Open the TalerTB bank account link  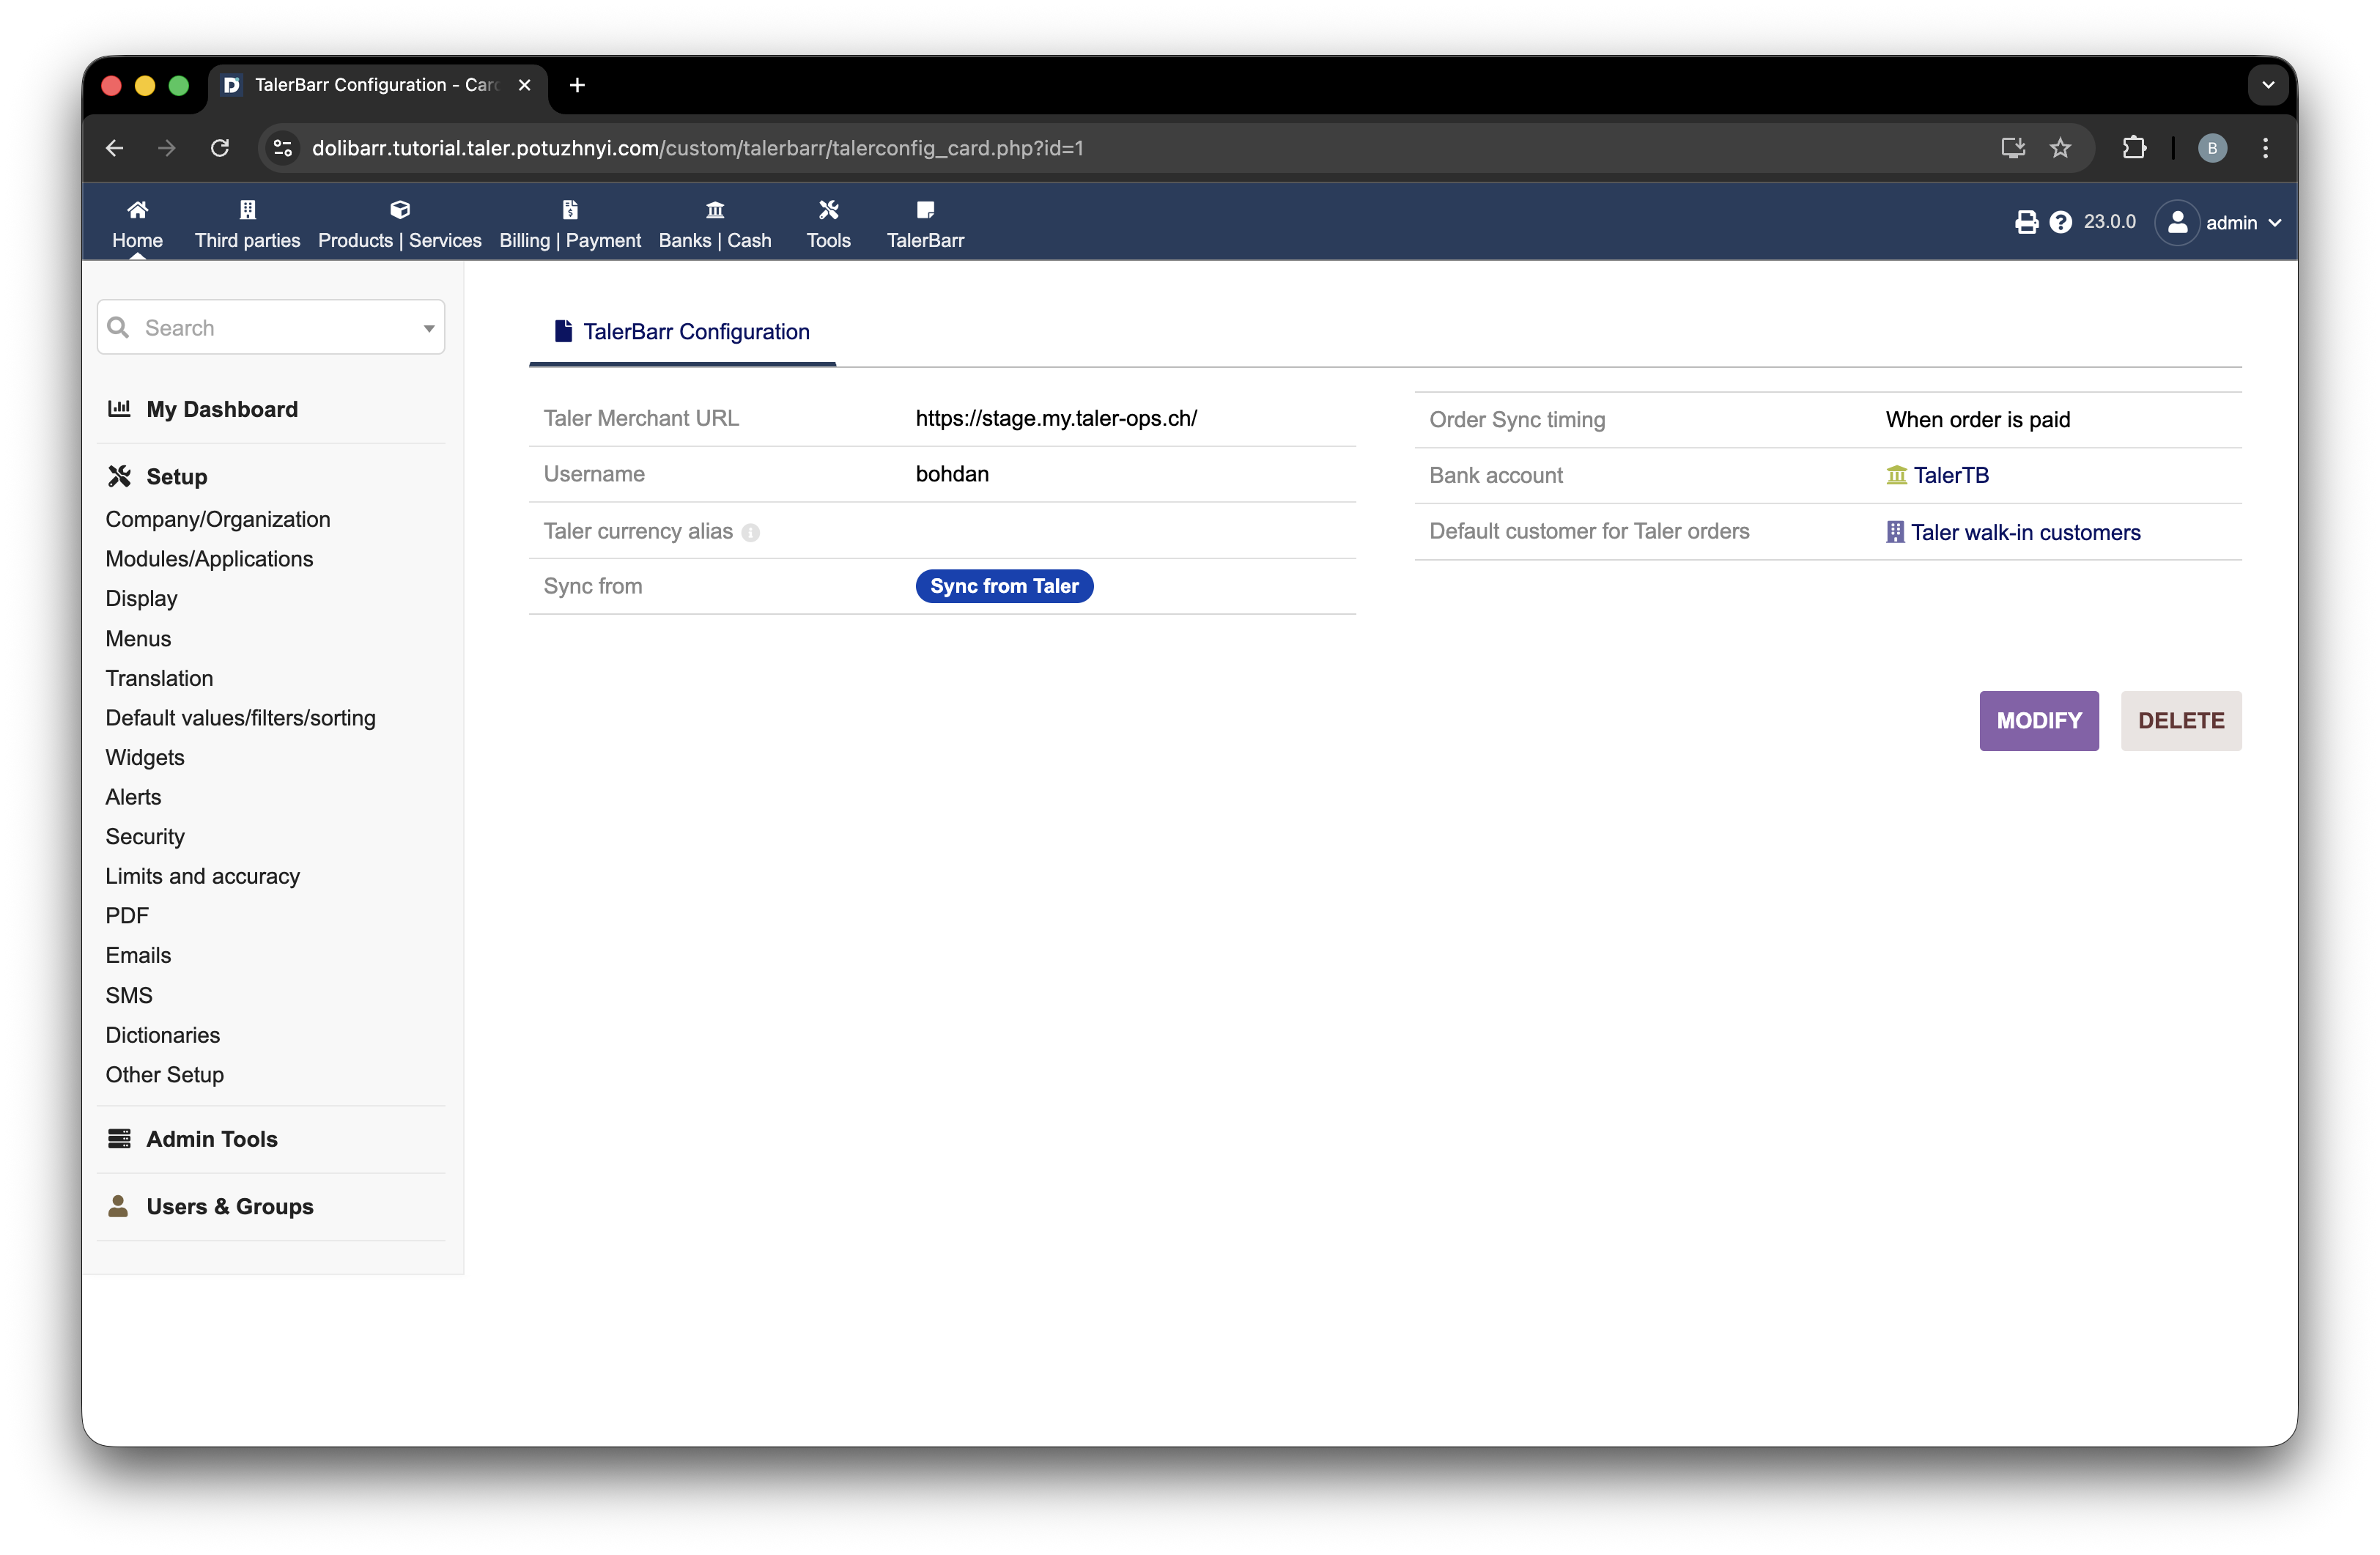[1950, 476]
